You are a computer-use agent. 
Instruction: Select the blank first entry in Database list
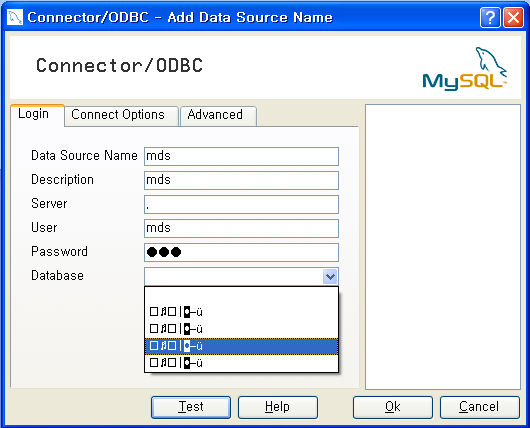tap(241, 295)
